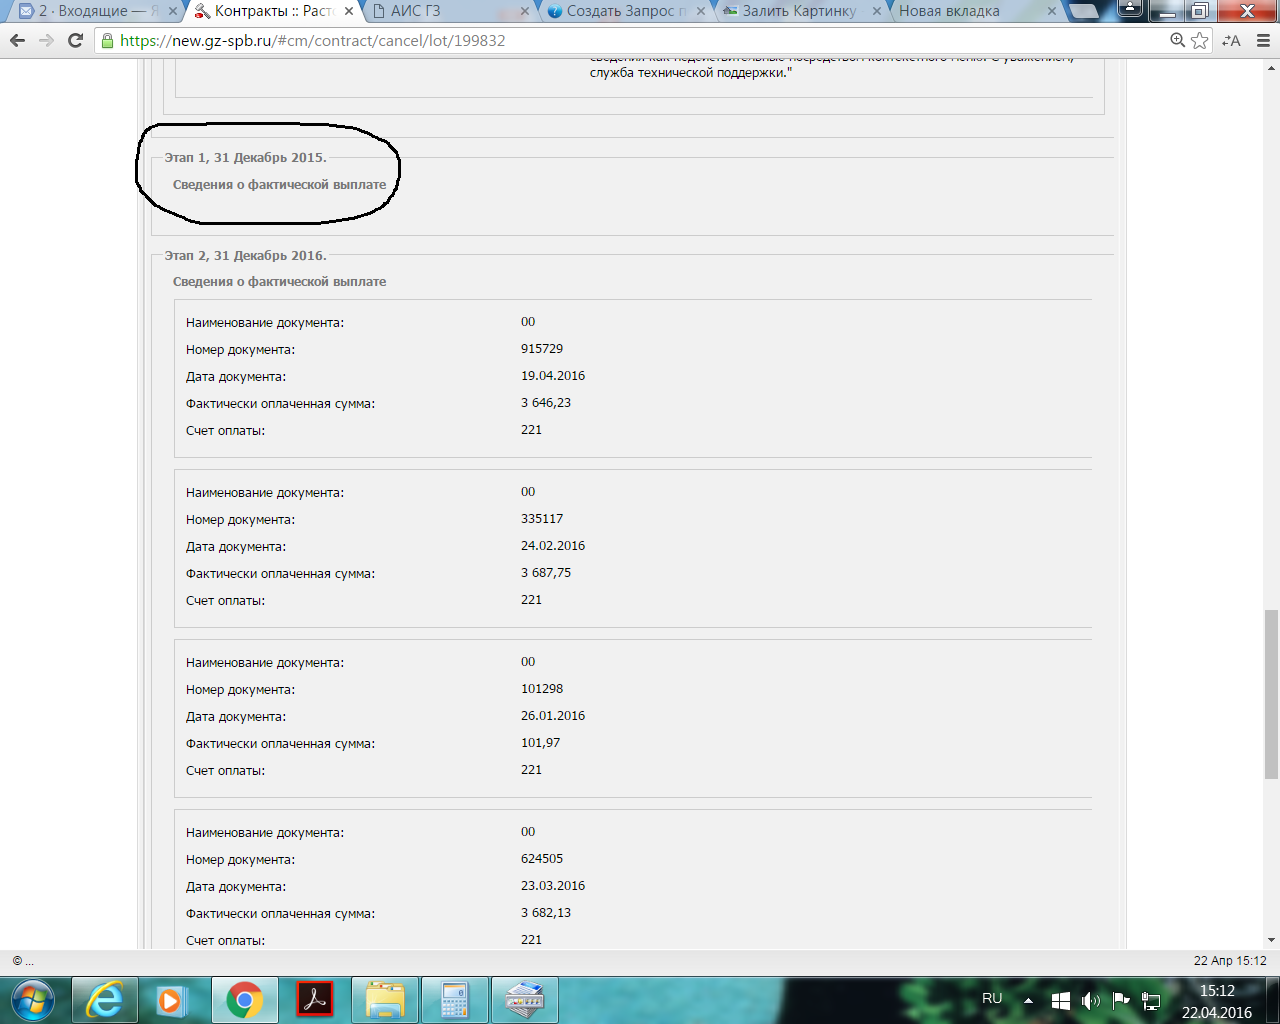1280x1024 pixels.
Task: Open Windows Media Player from taskbar
Action: tap(170, 1000)
